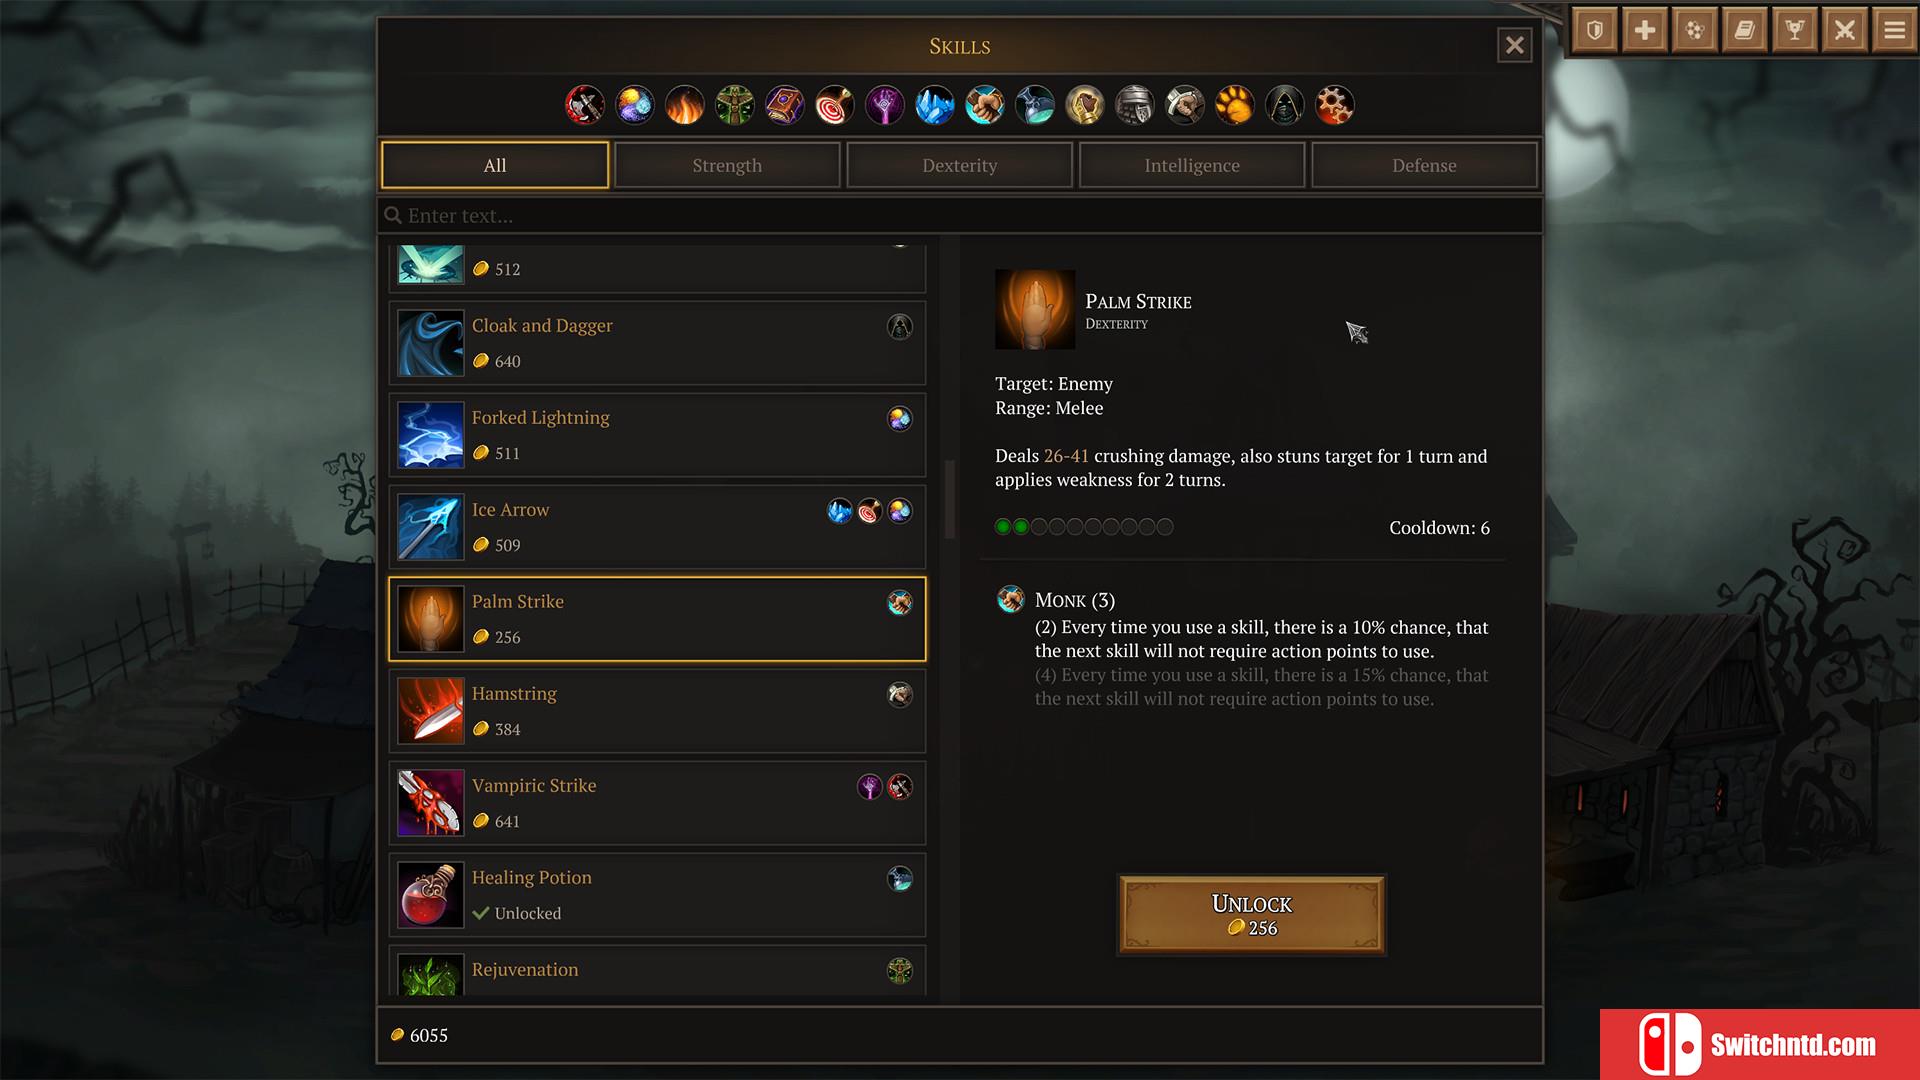Image resolution: width=1920 pixels, height=1080 pixels.
Task: Open the trophy achievements button
Action: [x=1795, y=30]
